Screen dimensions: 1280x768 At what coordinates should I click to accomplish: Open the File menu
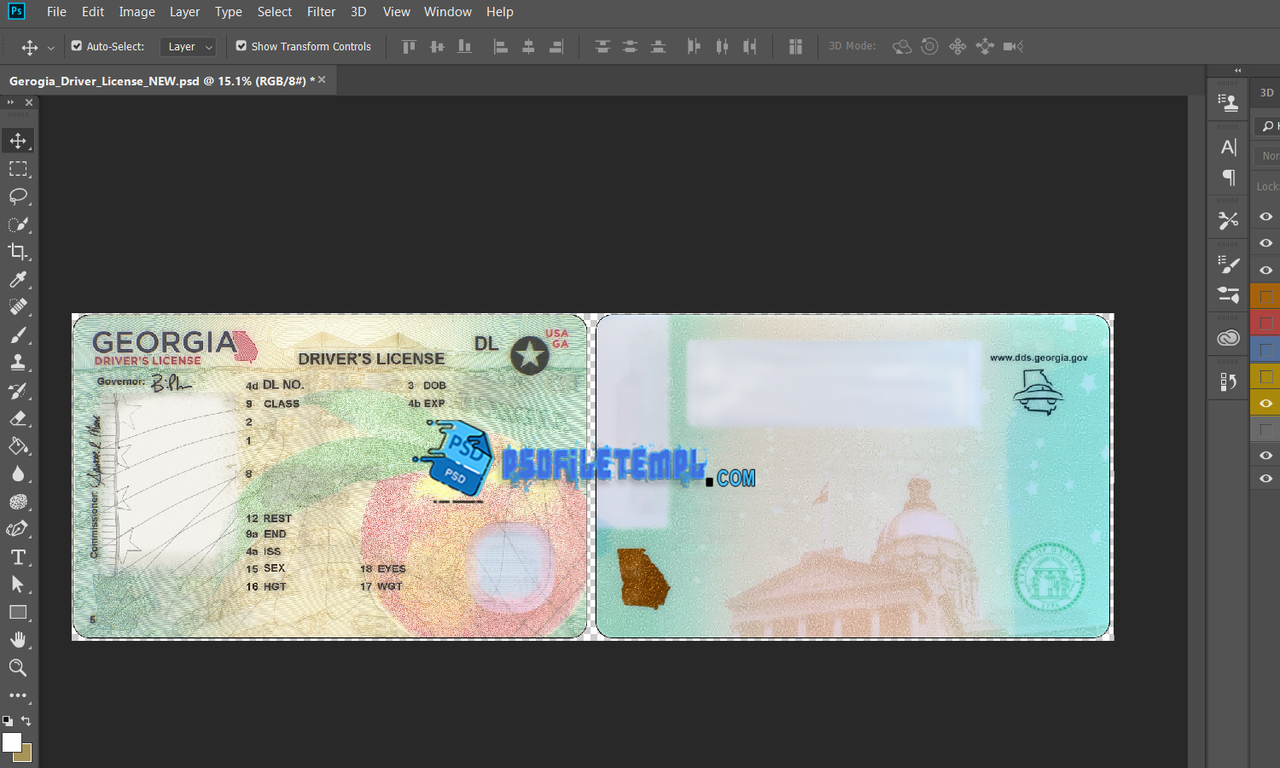click(57, 12)
